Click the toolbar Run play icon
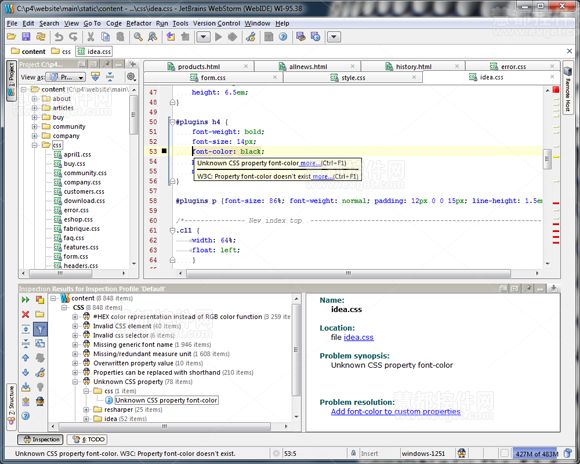 (218, 37)
